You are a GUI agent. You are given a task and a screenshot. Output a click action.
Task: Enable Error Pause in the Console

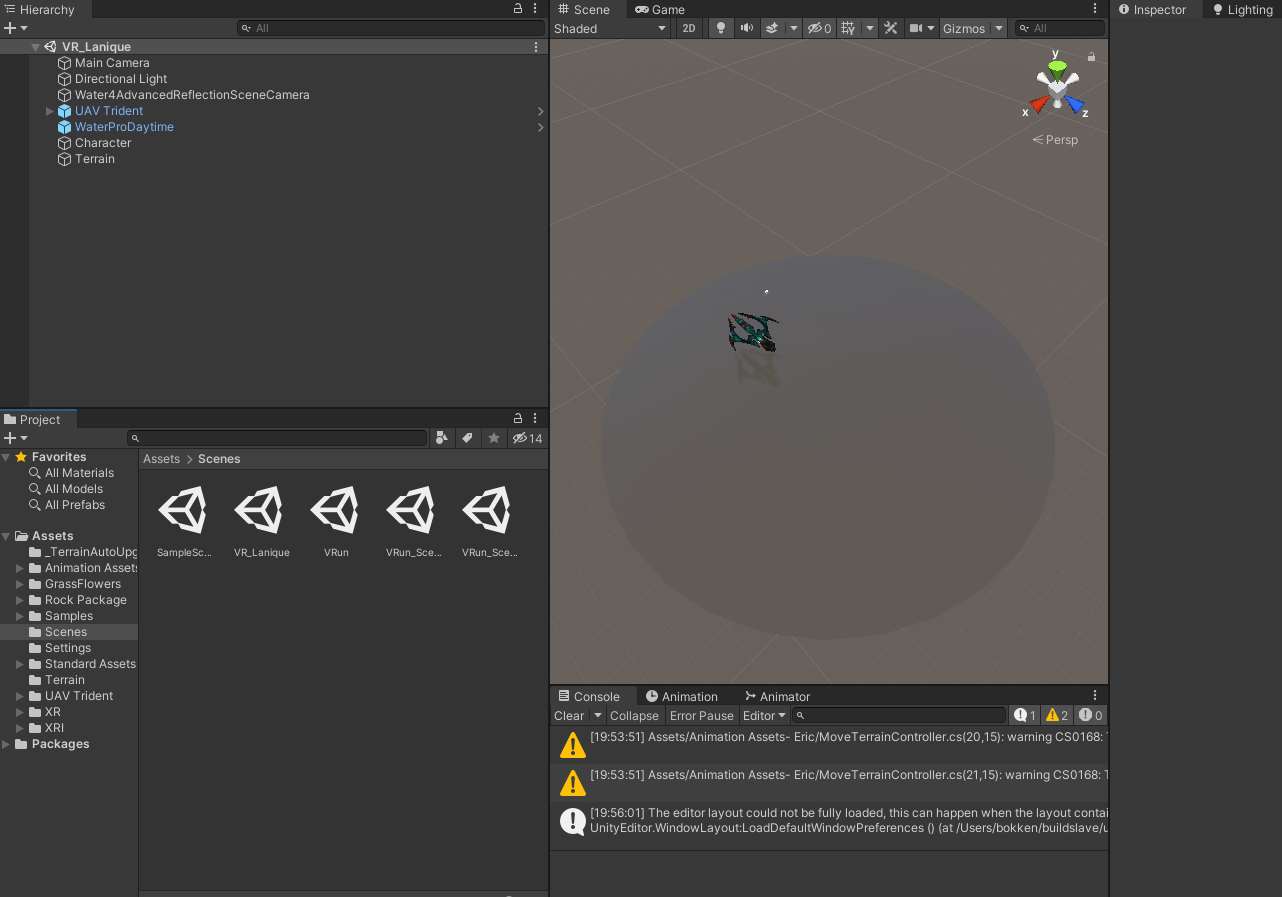coord(701,715)
